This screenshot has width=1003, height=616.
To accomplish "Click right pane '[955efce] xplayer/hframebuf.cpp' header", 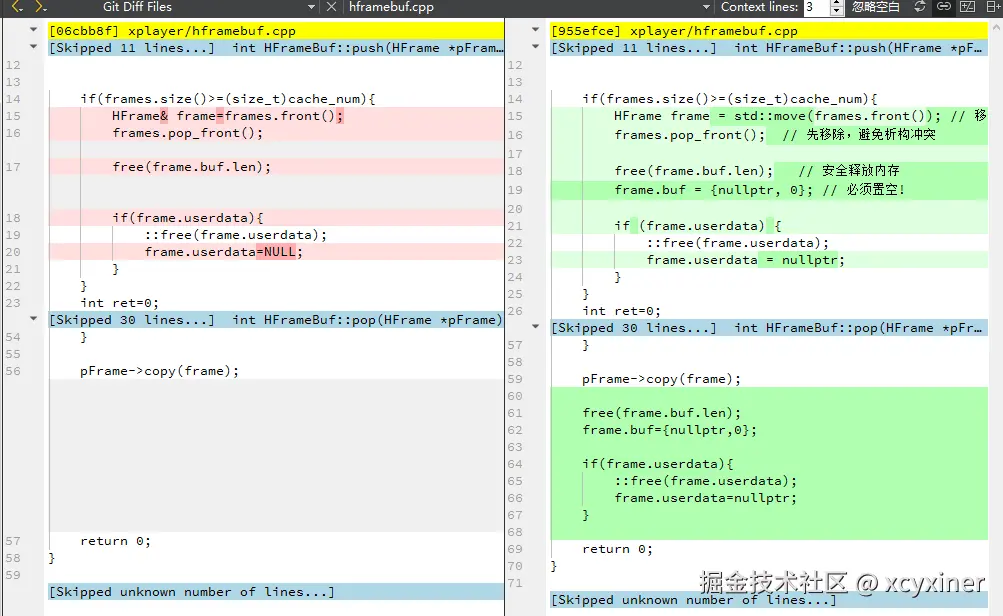I will point(769,31).
